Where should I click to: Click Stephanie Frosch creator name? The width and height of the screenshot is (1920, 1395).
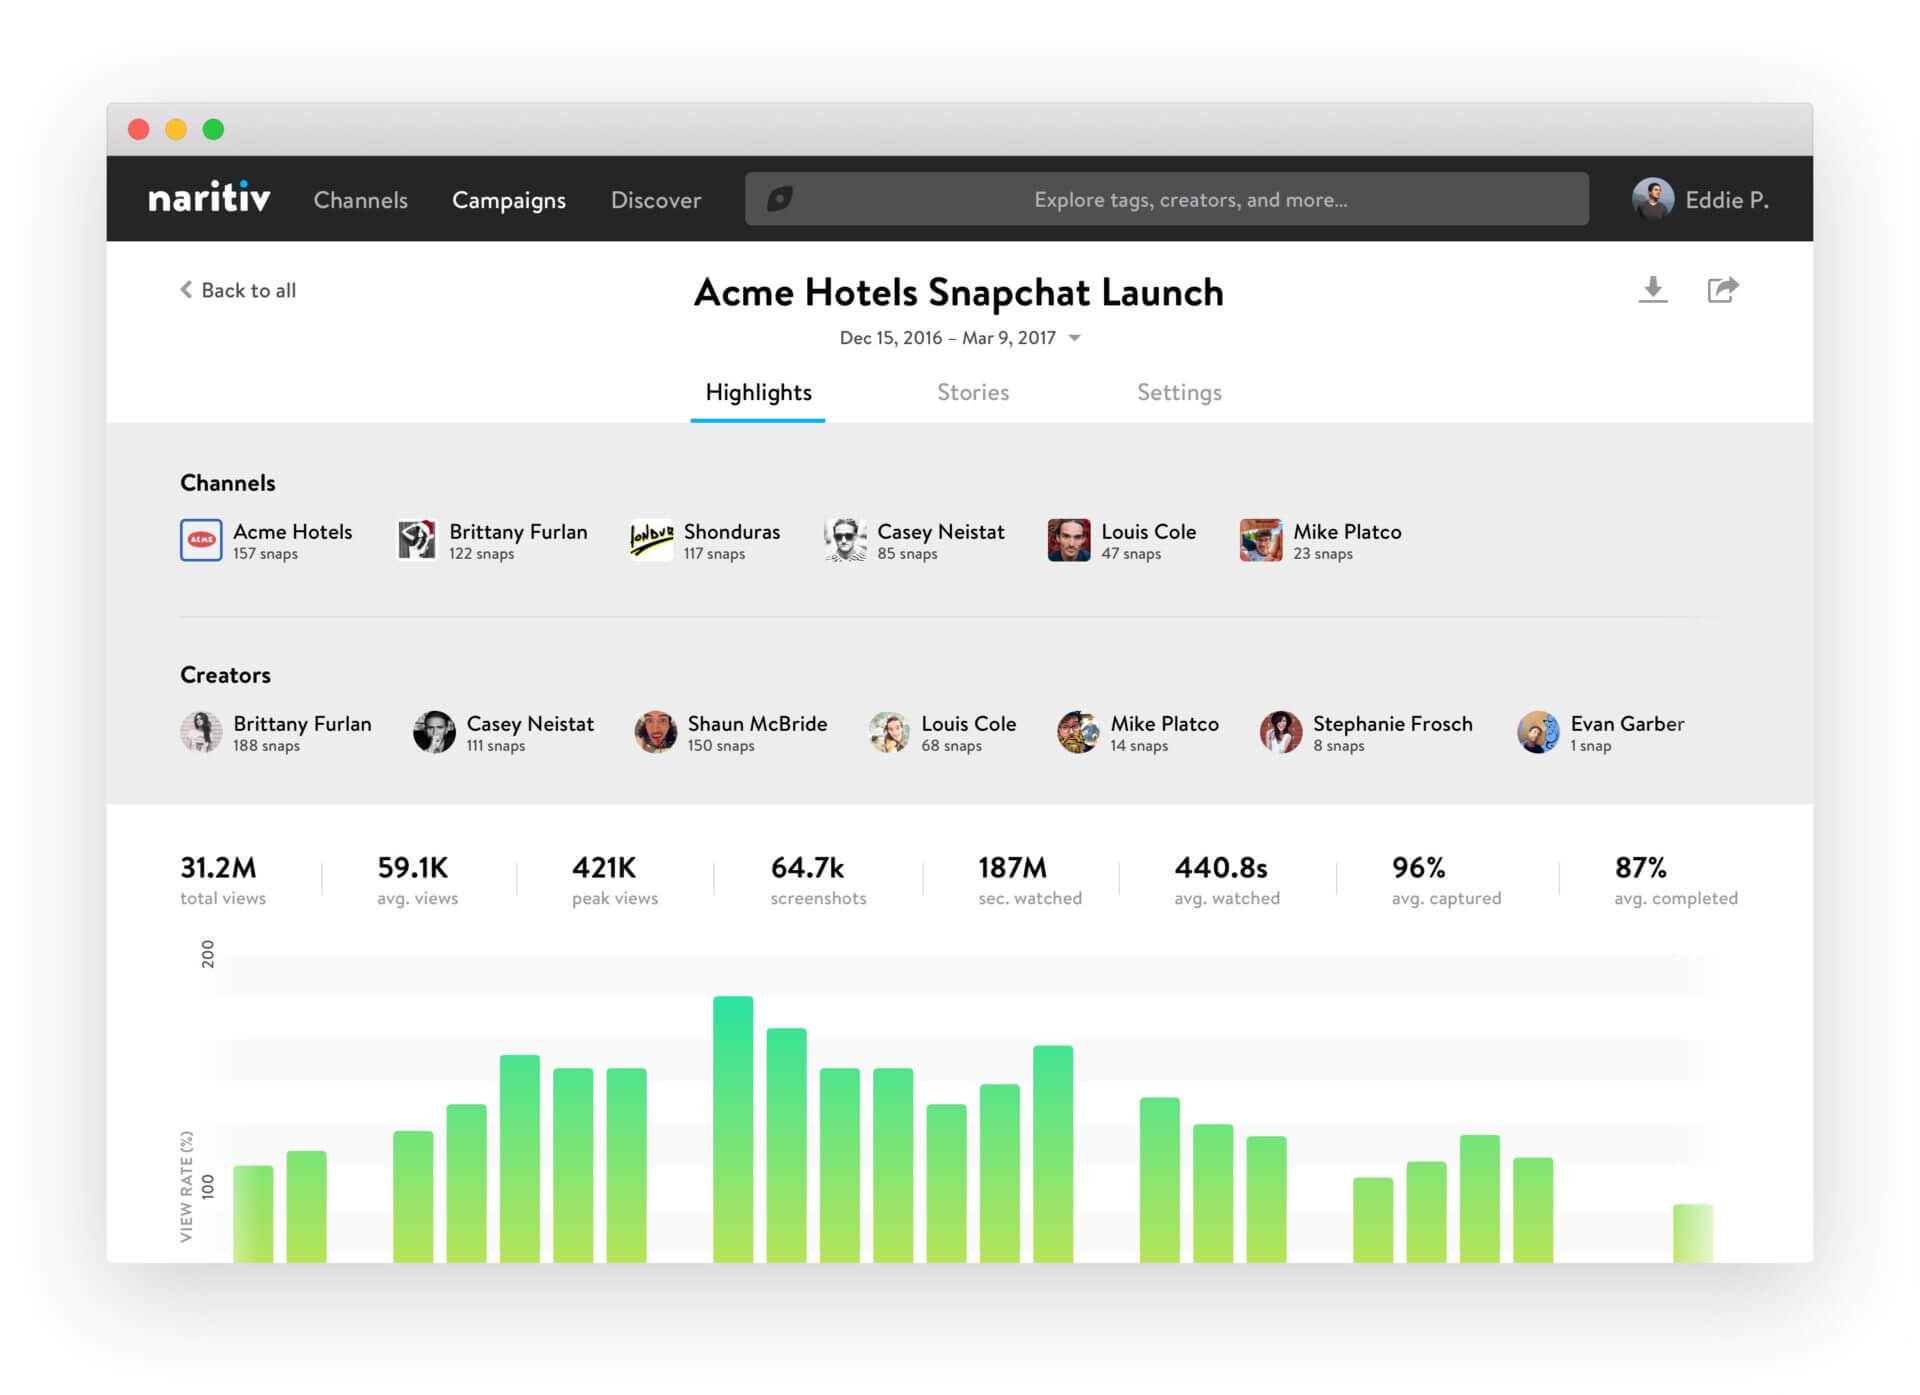pos(1392,723)
